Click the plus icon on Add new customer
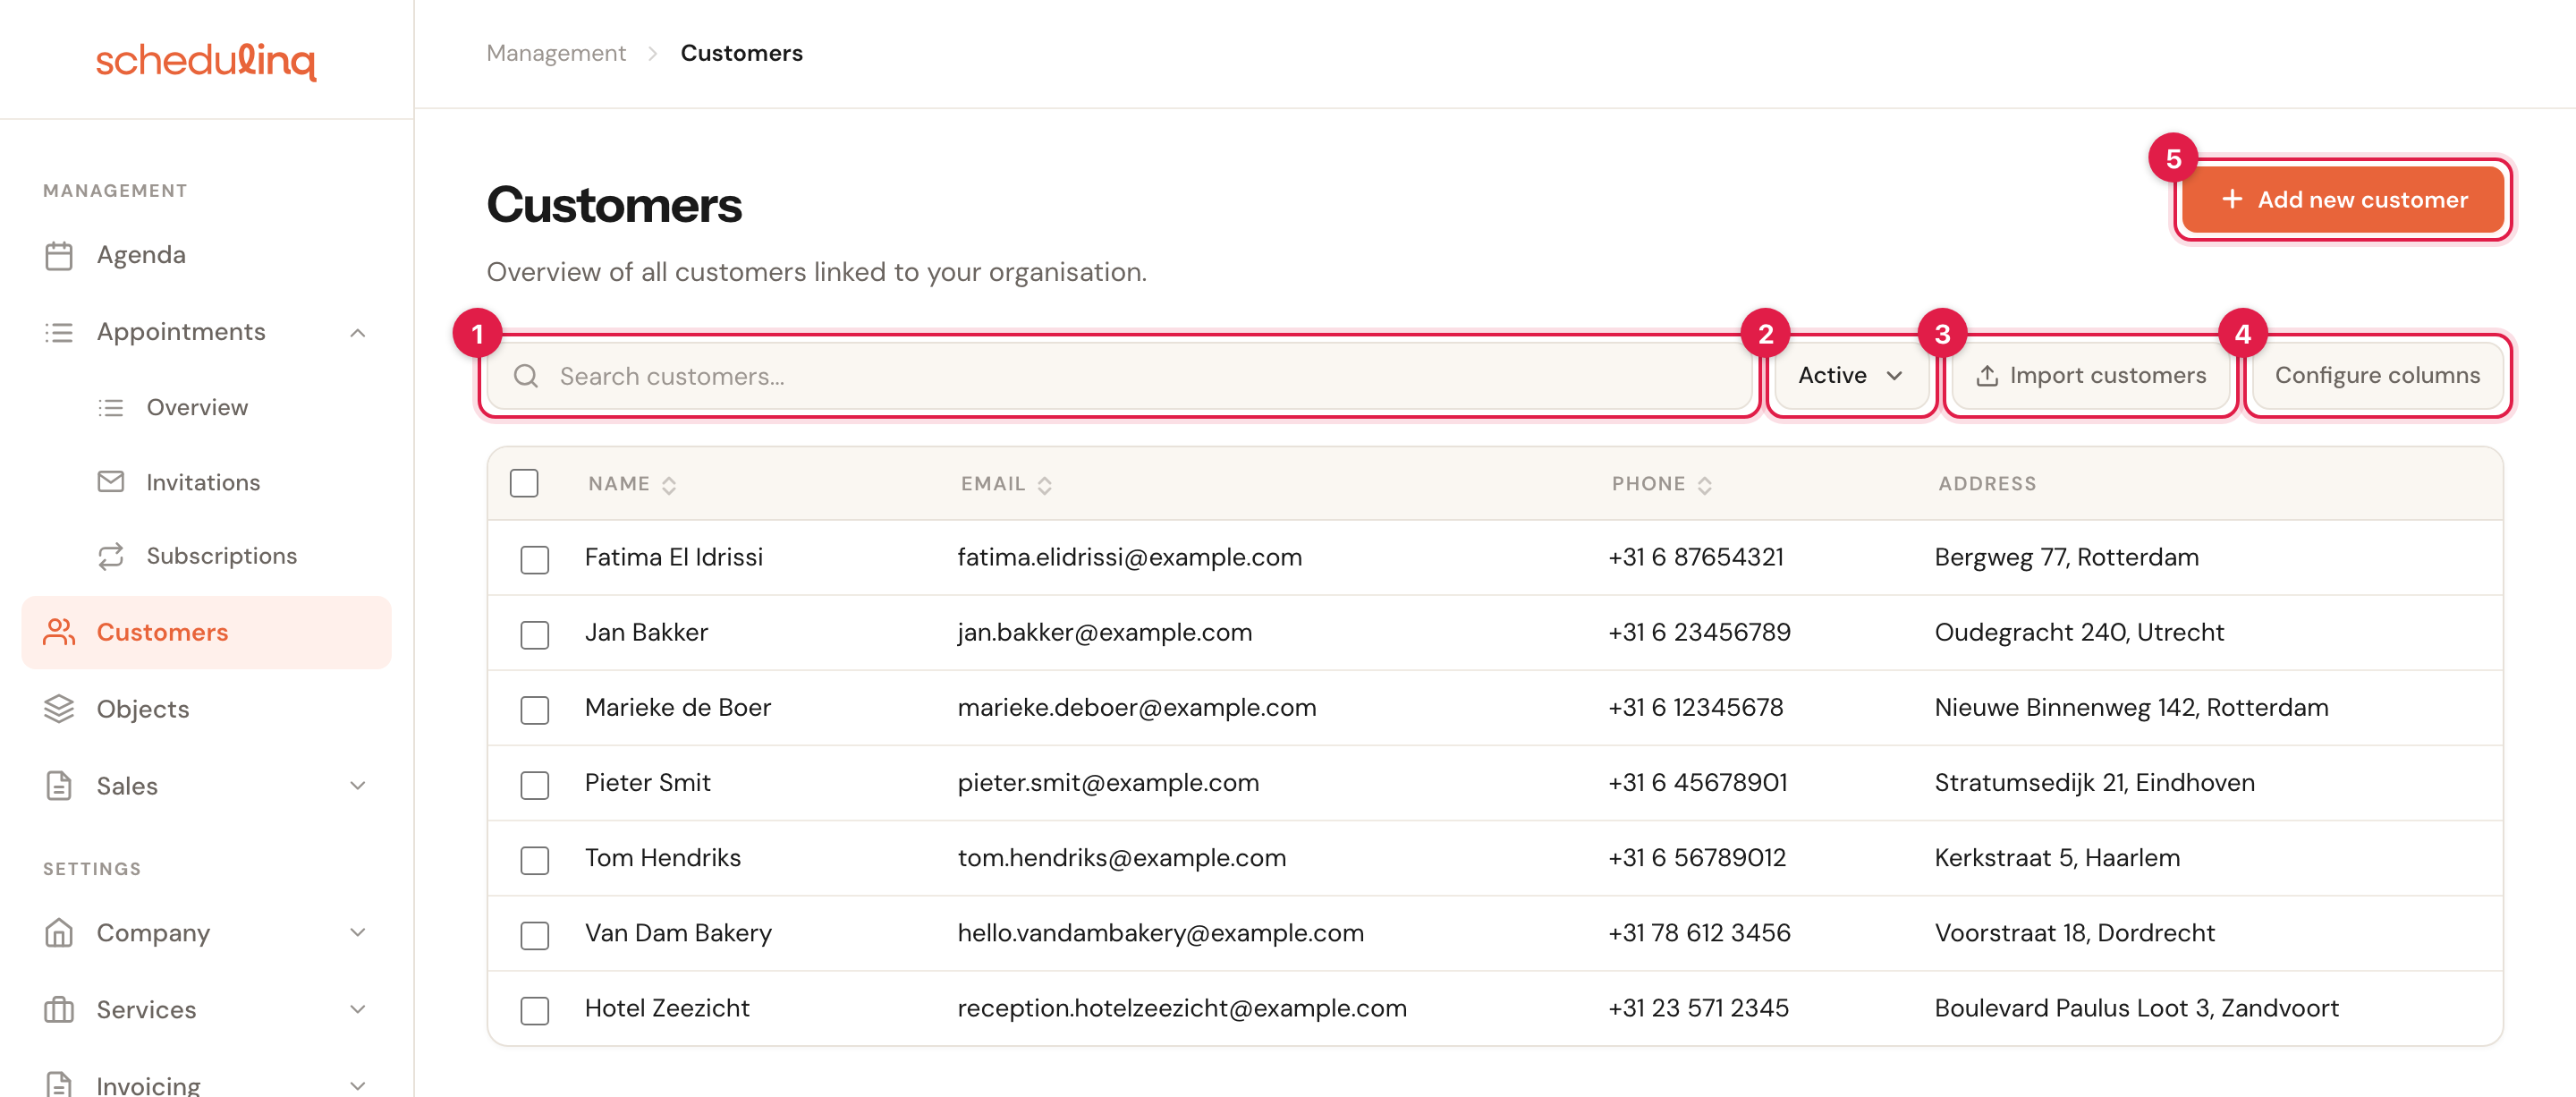 pos(2232,200)
